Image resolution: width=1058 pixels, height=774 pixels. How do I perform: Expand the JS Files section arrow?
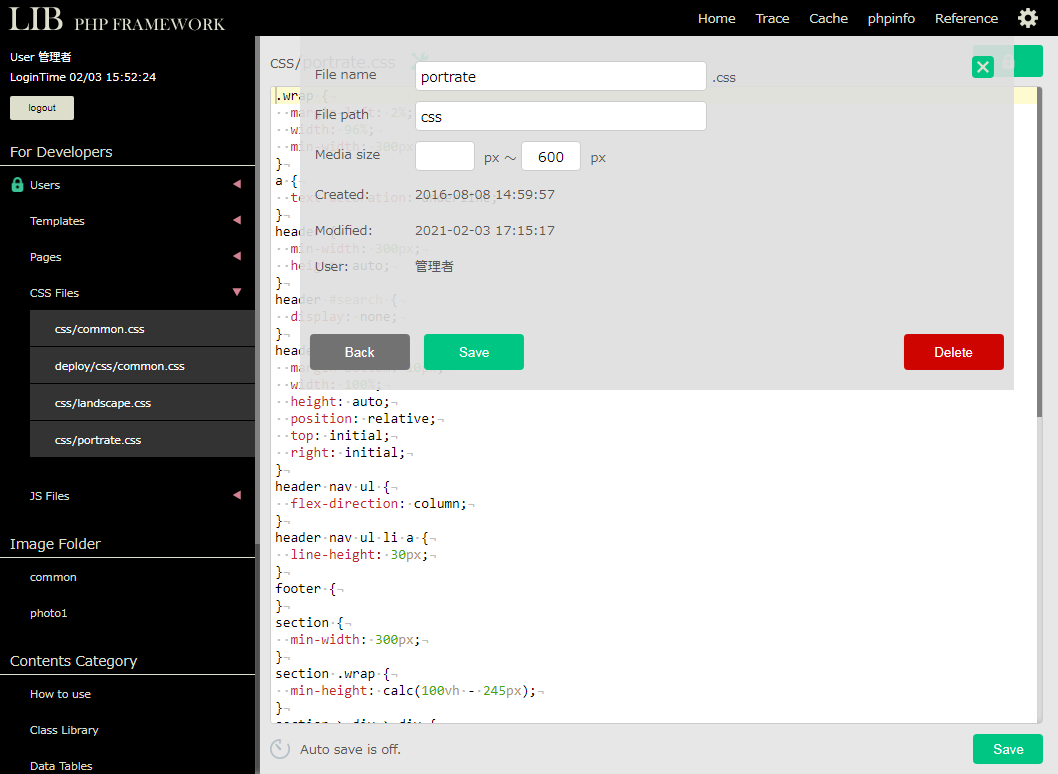pyautogui.click(x=237, y=495)
